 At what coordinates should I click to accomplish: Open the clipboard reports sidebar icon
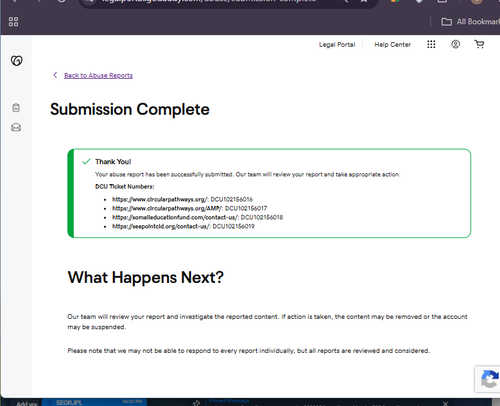coord(16,108)
